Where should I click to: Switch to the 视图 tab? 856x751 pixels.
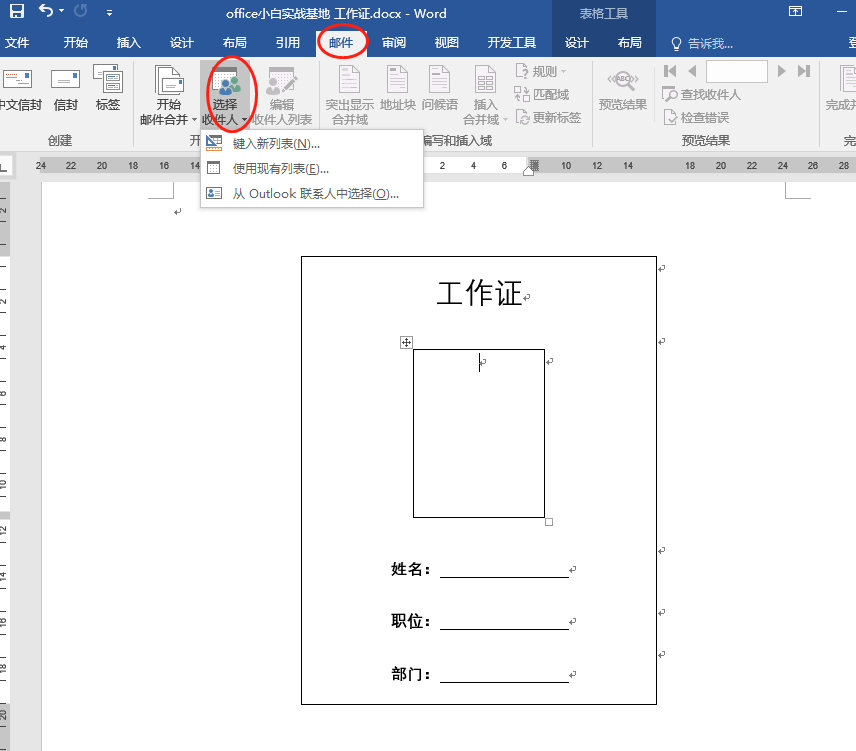pos(447,43)
